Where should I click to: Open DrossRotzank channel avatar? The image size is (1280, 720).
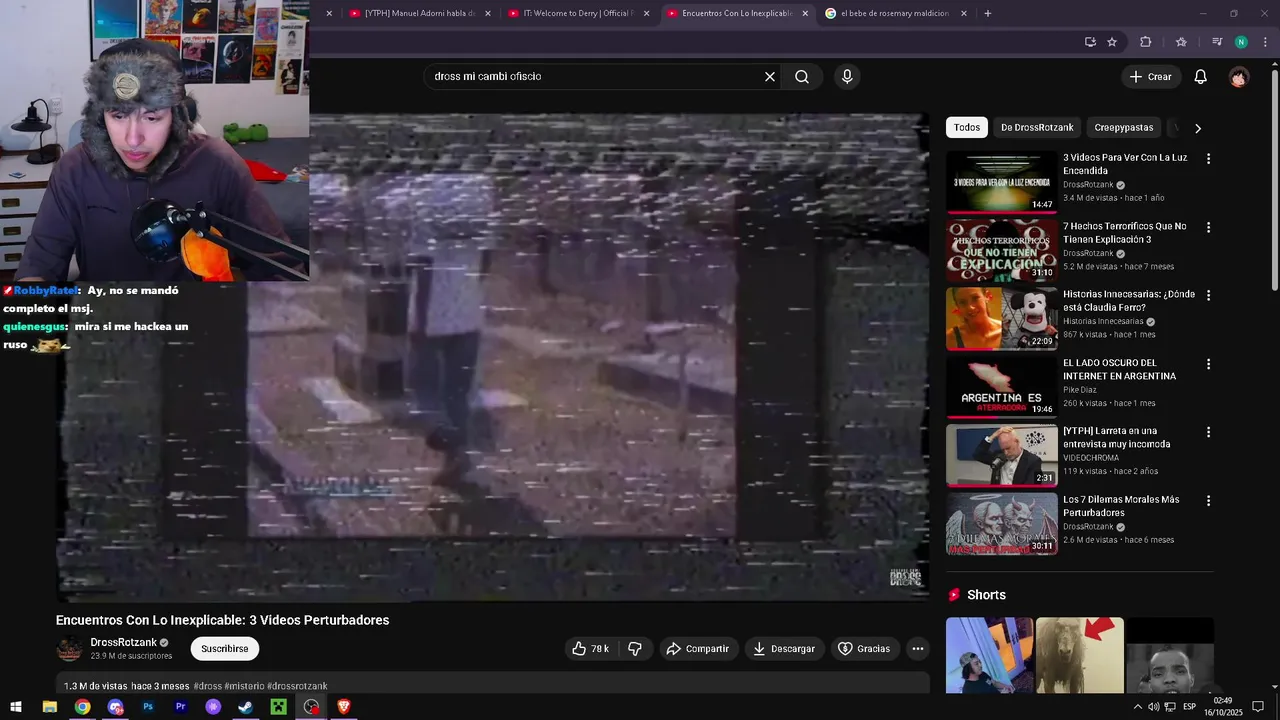pyautogui.click(x=70, y=649)
